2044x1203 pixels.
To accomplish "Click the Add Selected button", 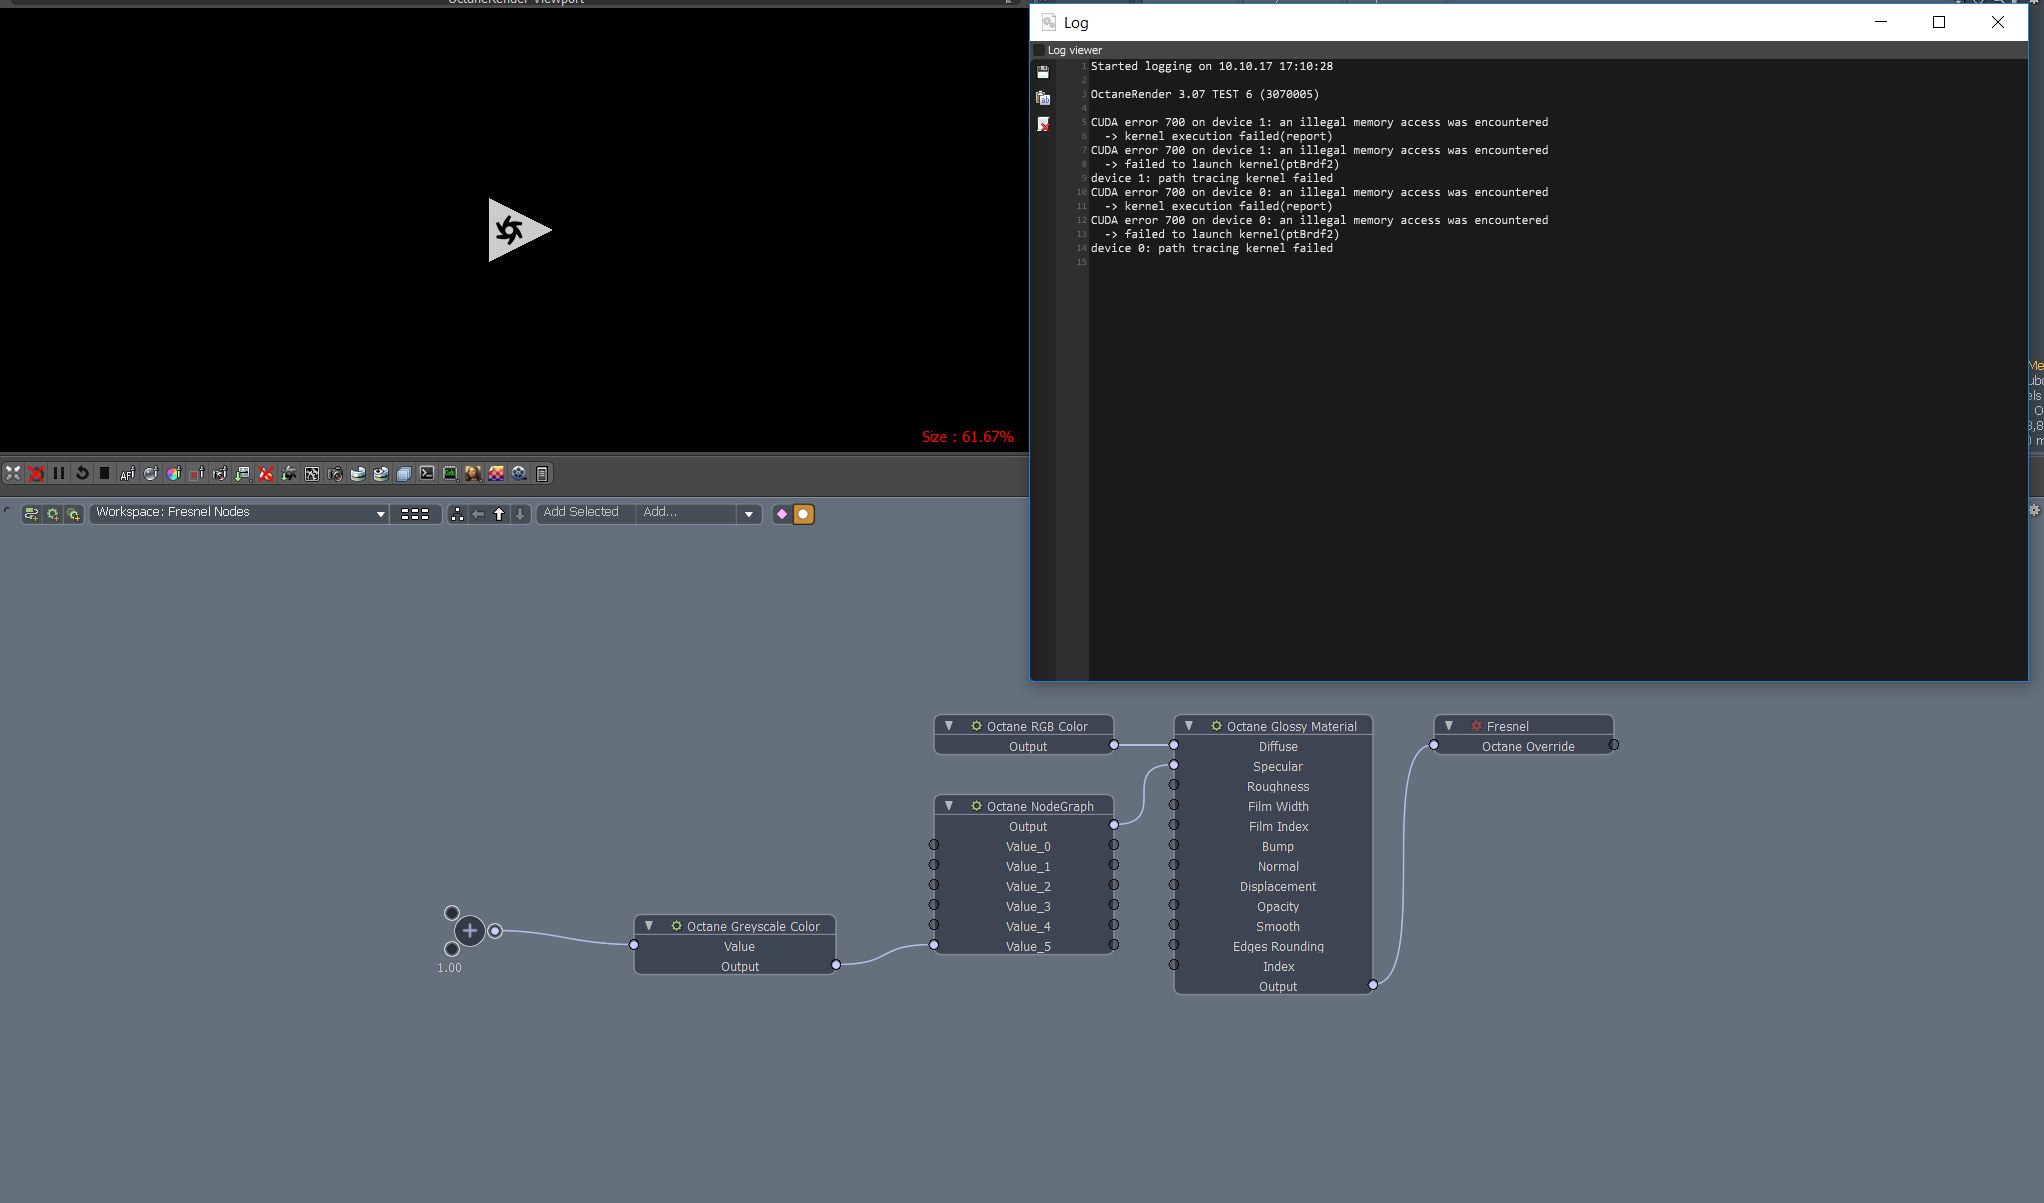I will click(x=581, y=513).
